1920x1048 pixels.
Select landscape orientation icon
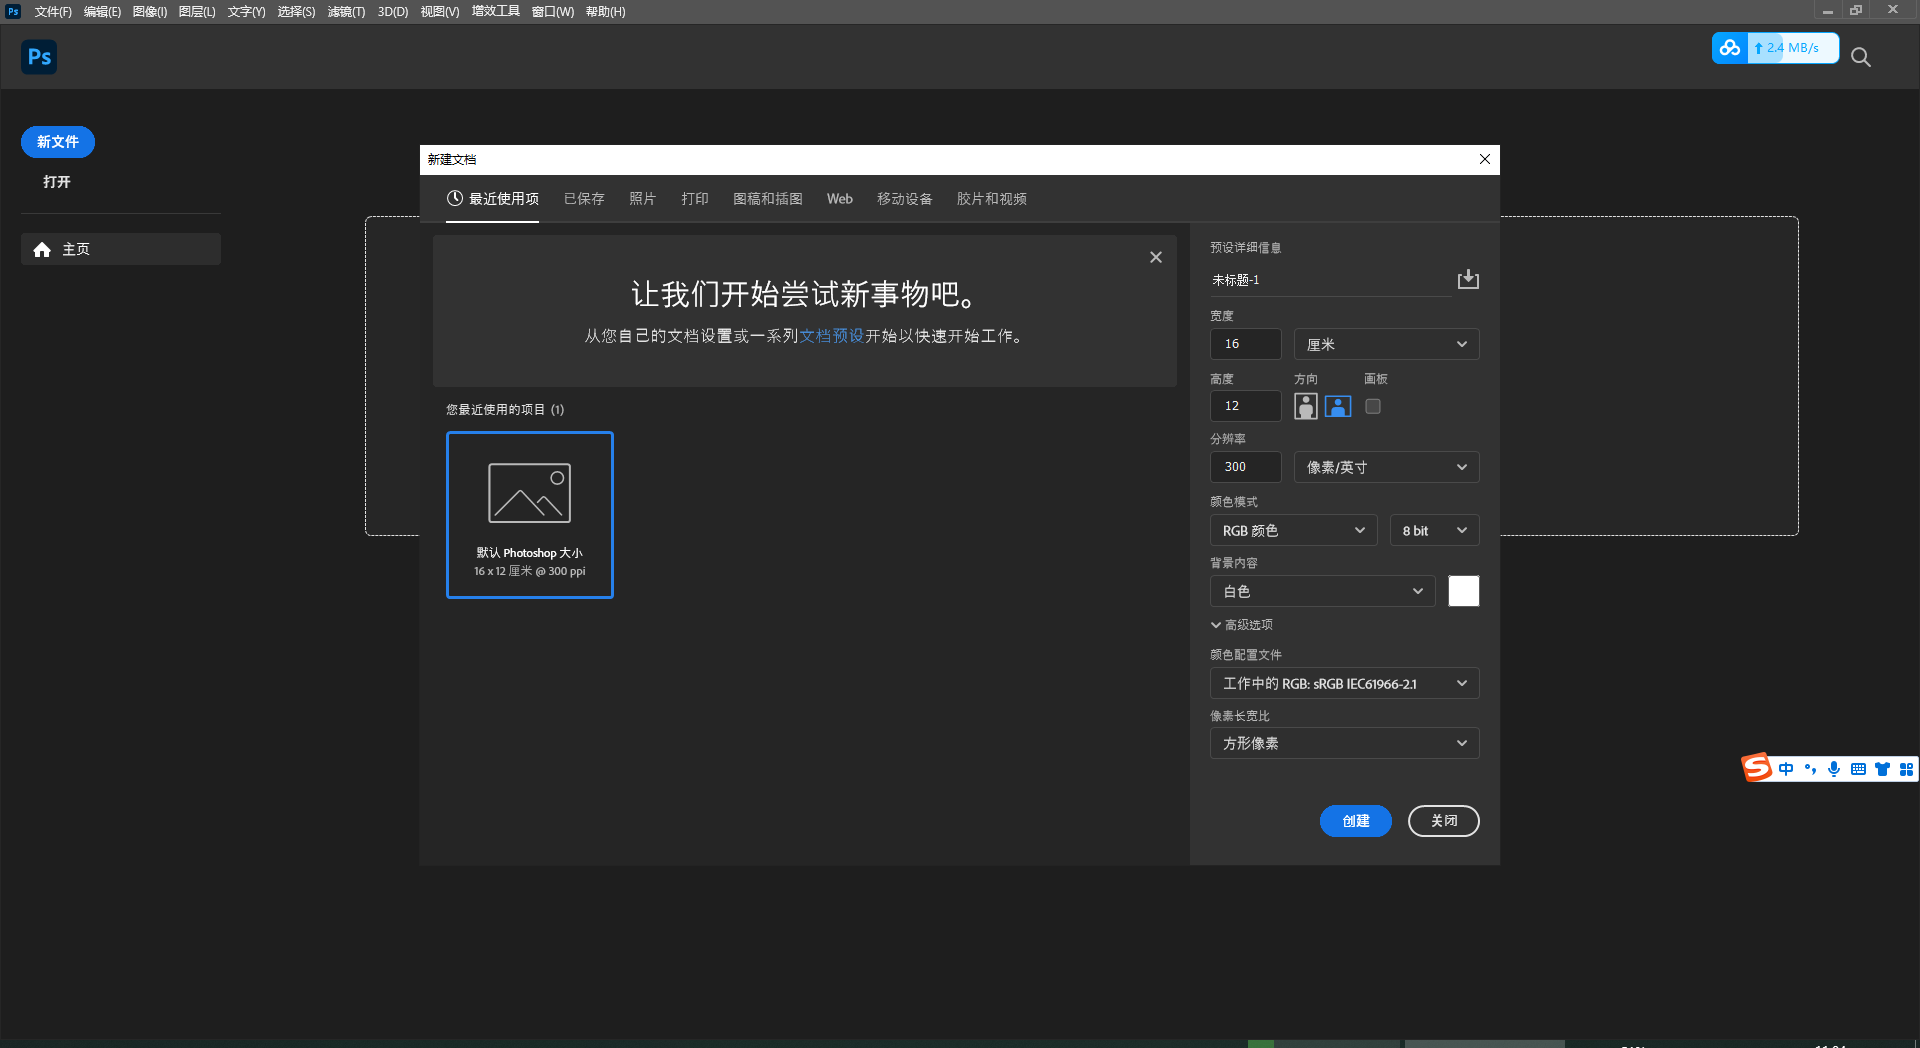click(x=1338, y=406)
